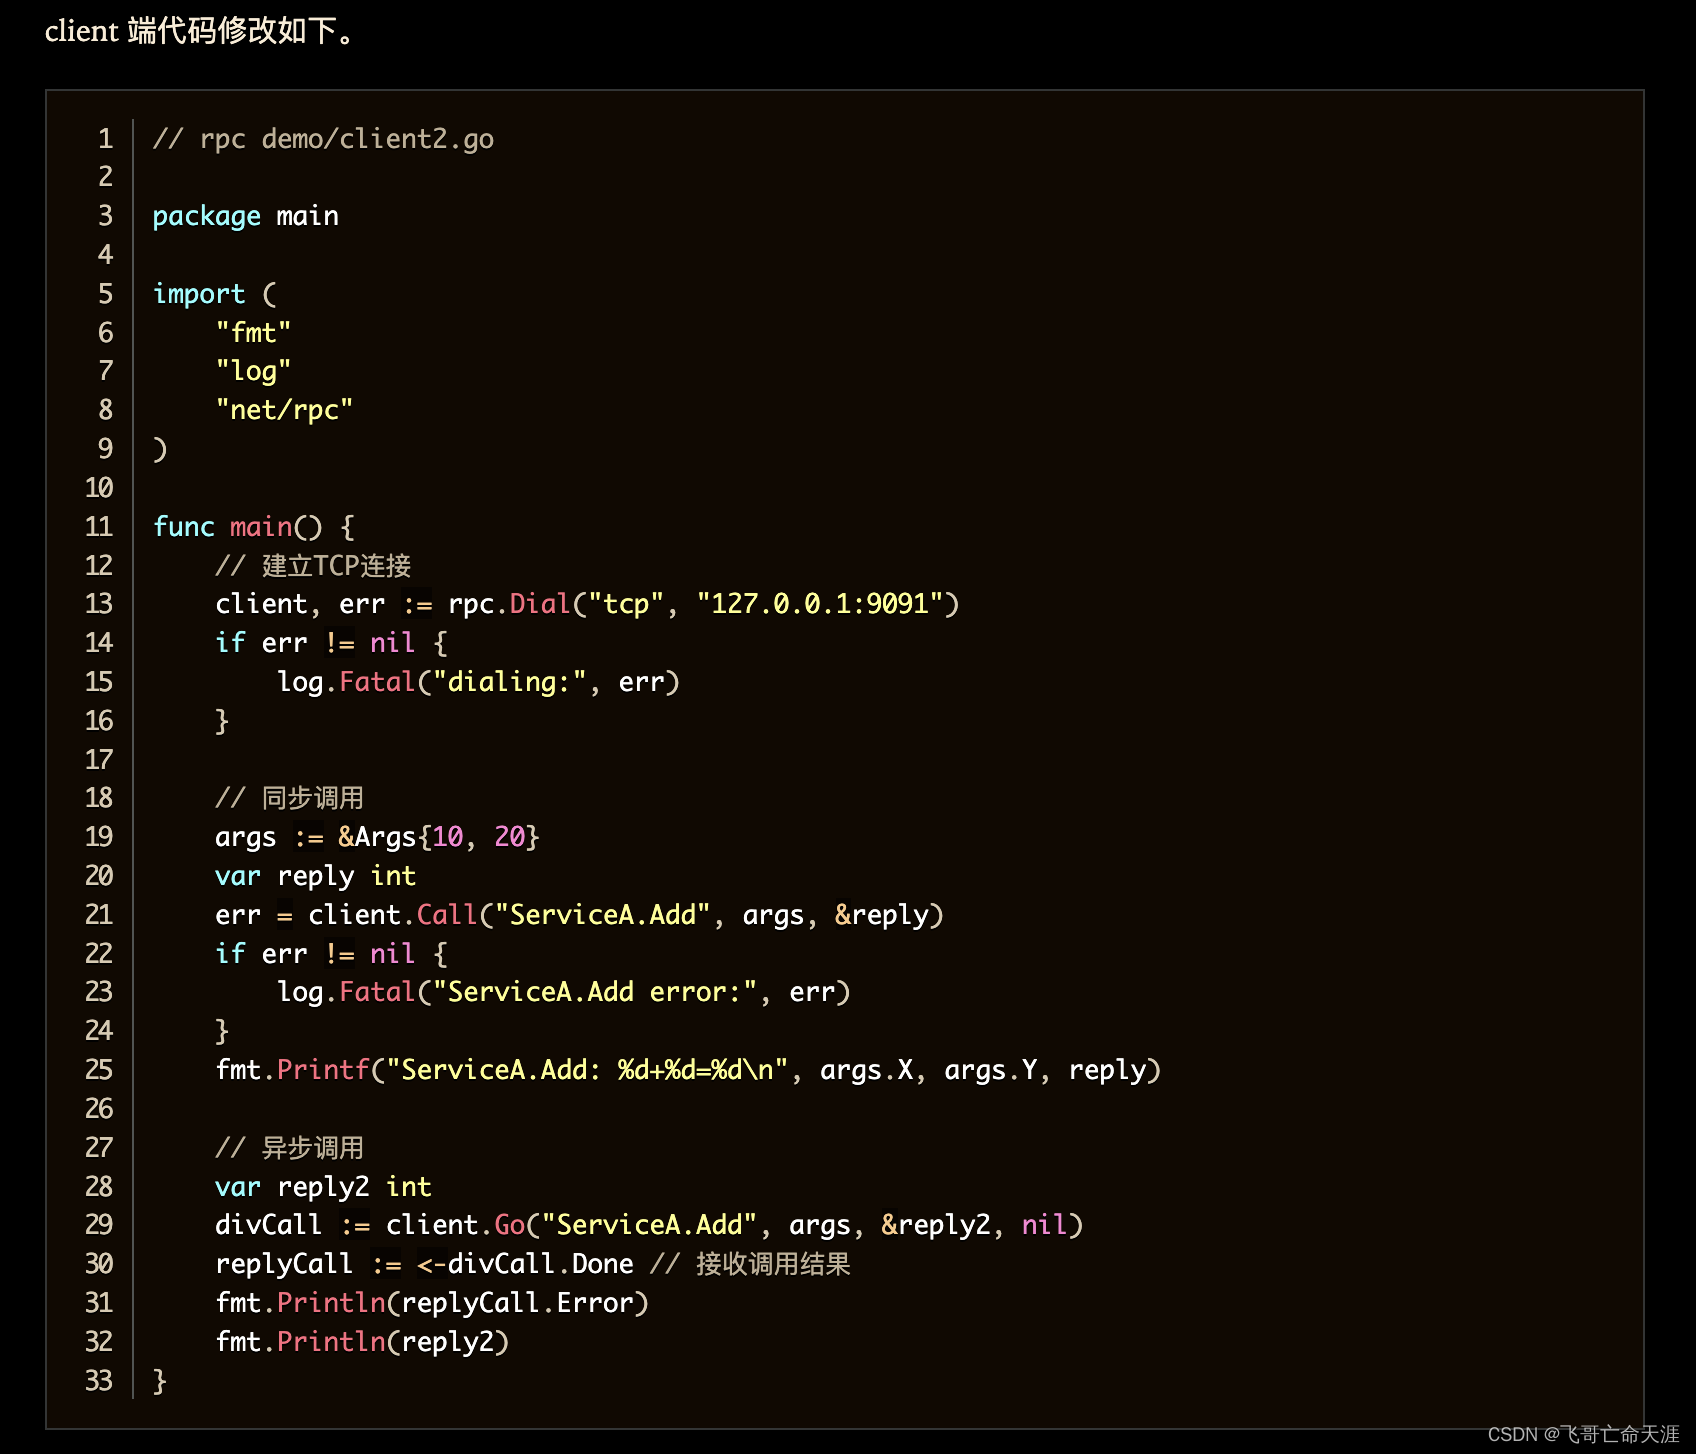Click the comment '// 异步调用'
Image resolution: width=1696 pixels, height=1454 pixels.
[x=289, y=1148]
